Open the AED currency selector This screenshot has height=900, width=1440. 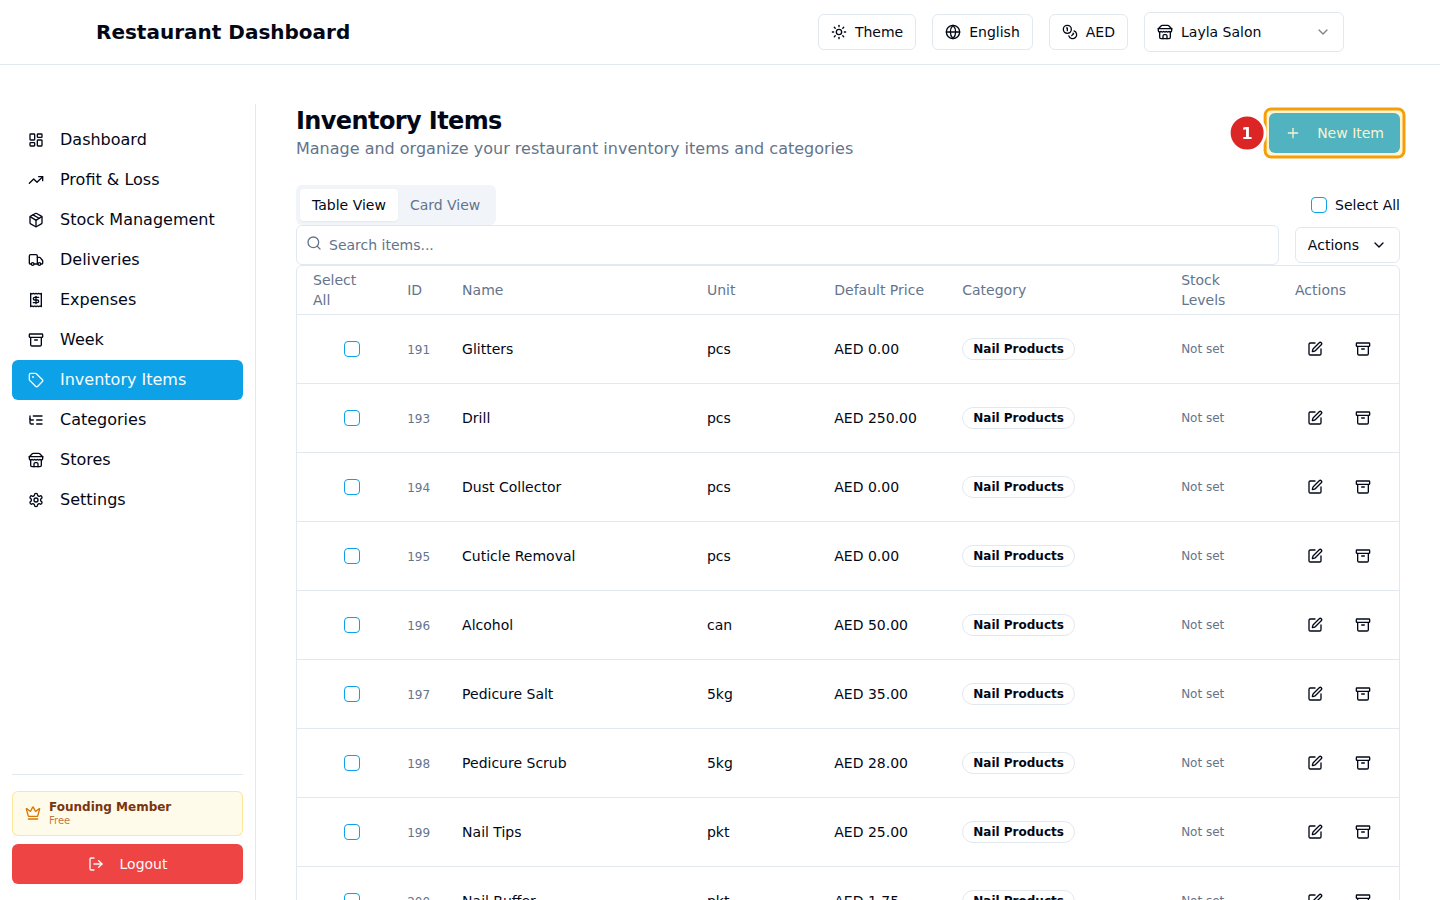tap(1088, 32)
